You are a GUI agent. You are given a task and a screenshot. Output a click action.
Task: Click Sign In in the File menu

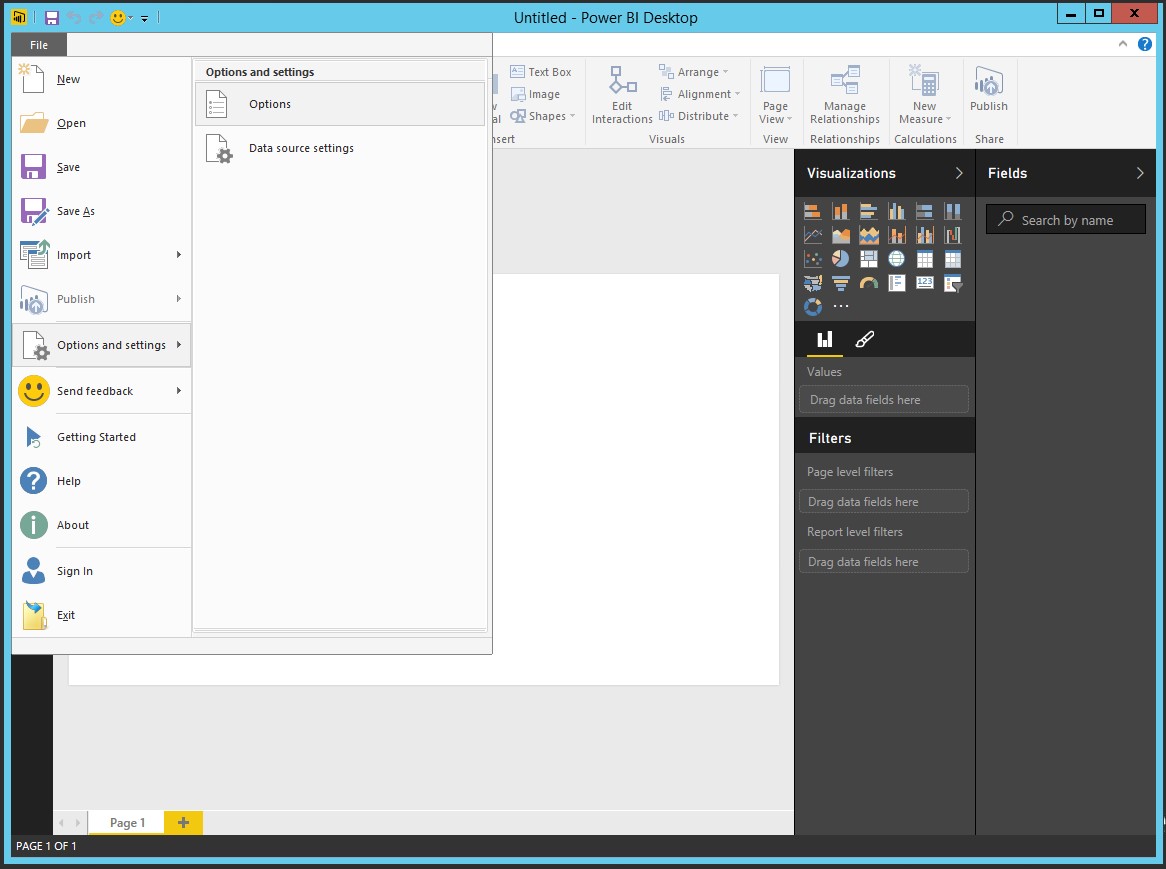[x=102, y=571]
